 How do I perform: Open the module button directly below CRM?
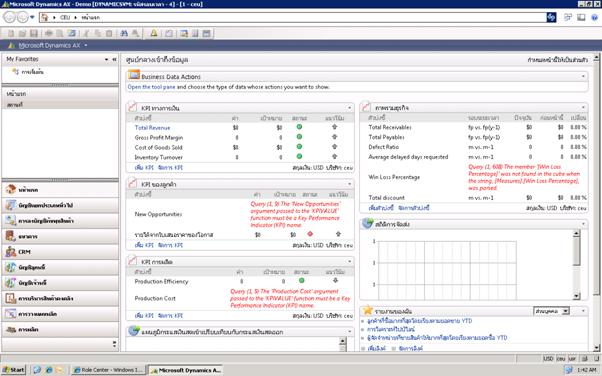pyautogui.click(x=60, y=267)
